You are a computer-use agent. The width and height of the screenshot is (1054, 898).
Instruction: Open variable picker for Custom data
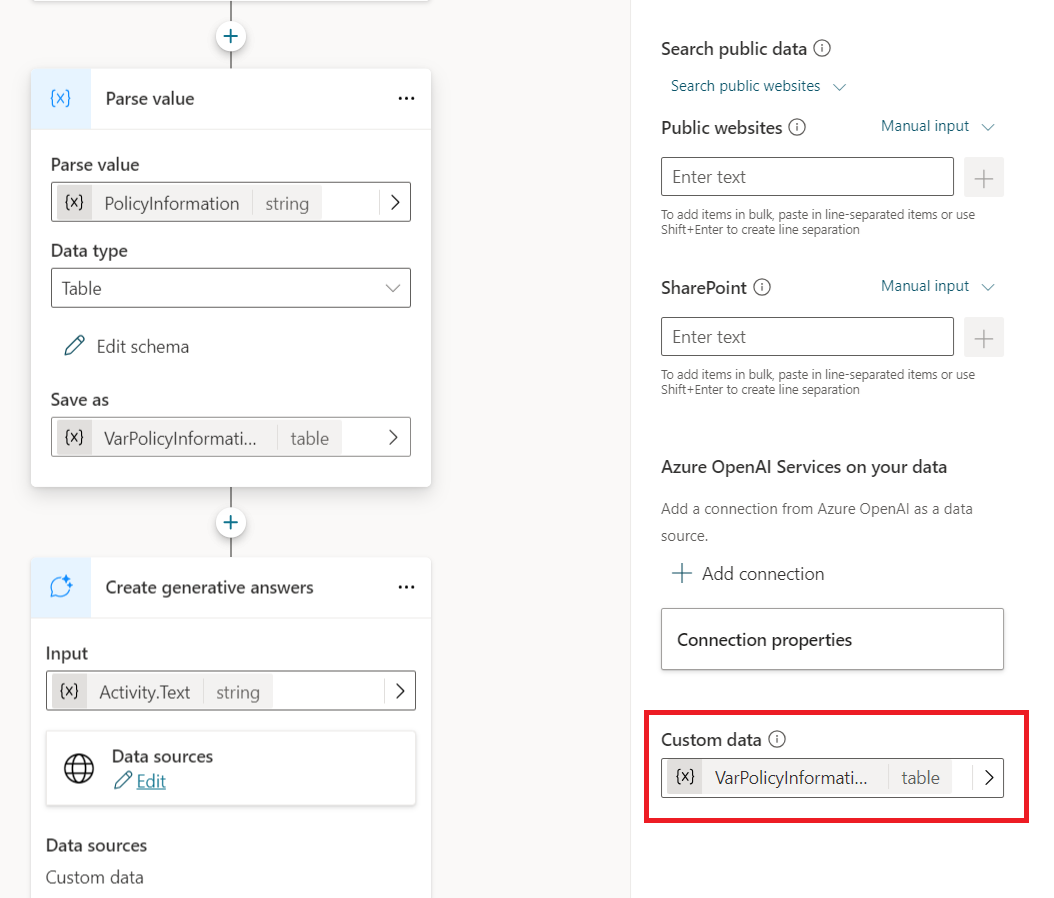(x=988, y=778)
